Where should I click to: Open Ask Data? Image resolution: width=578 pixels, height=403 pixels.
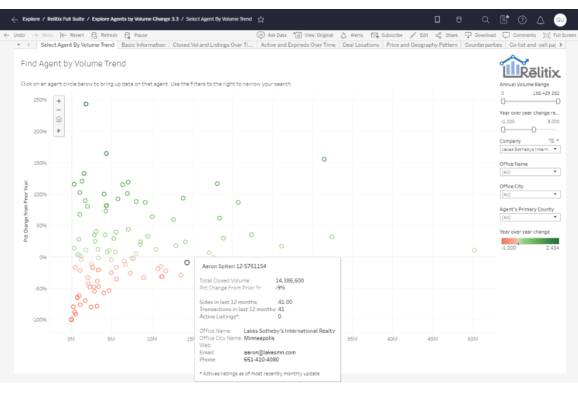(x=272, y=35)
